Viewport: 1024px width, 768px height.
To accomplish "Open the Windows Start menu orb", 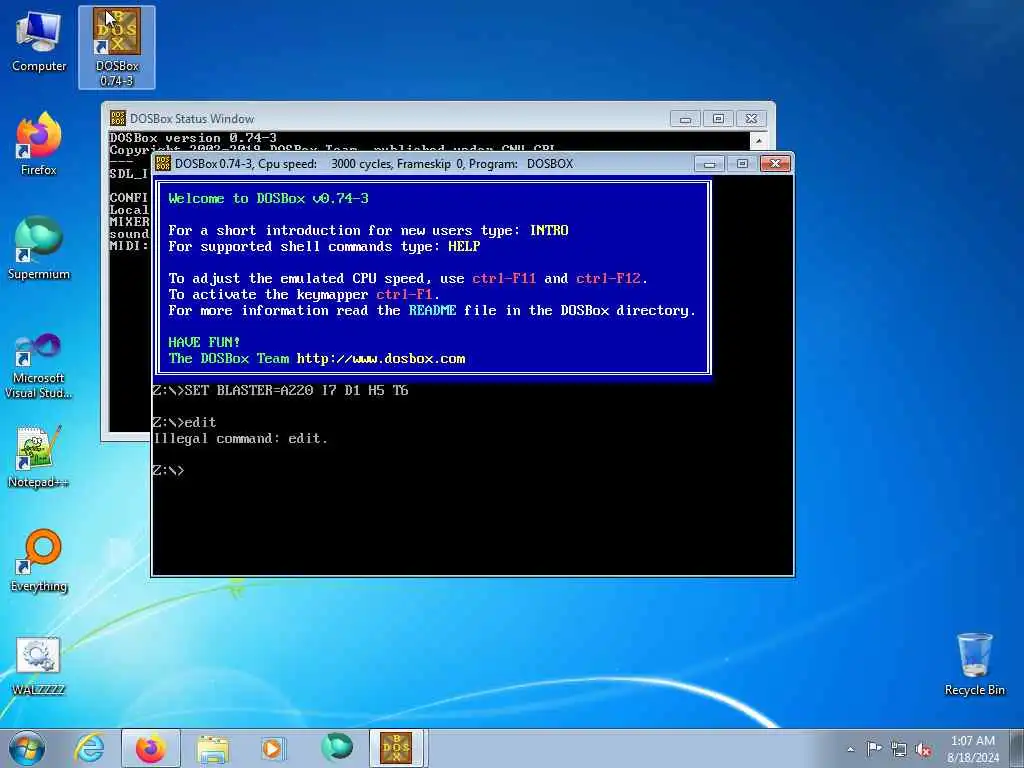I will click(27, 748).
